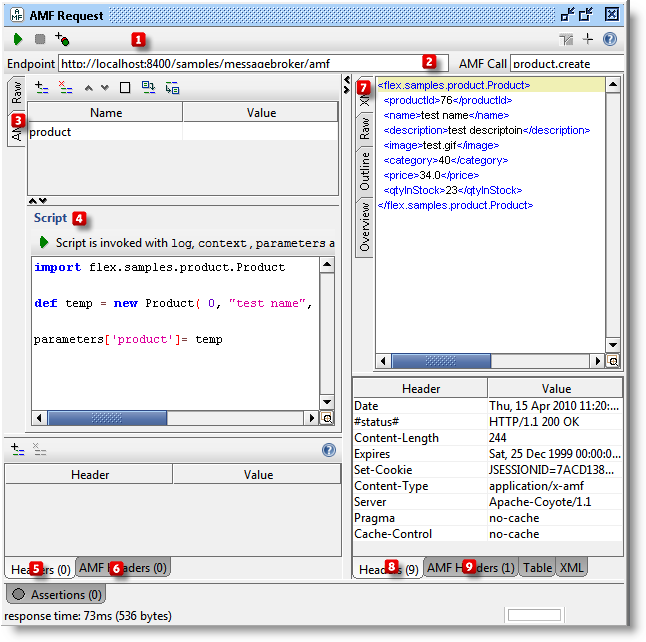Click the Header column of request headers table
The image size is (646, 642).
coord(89,474)
